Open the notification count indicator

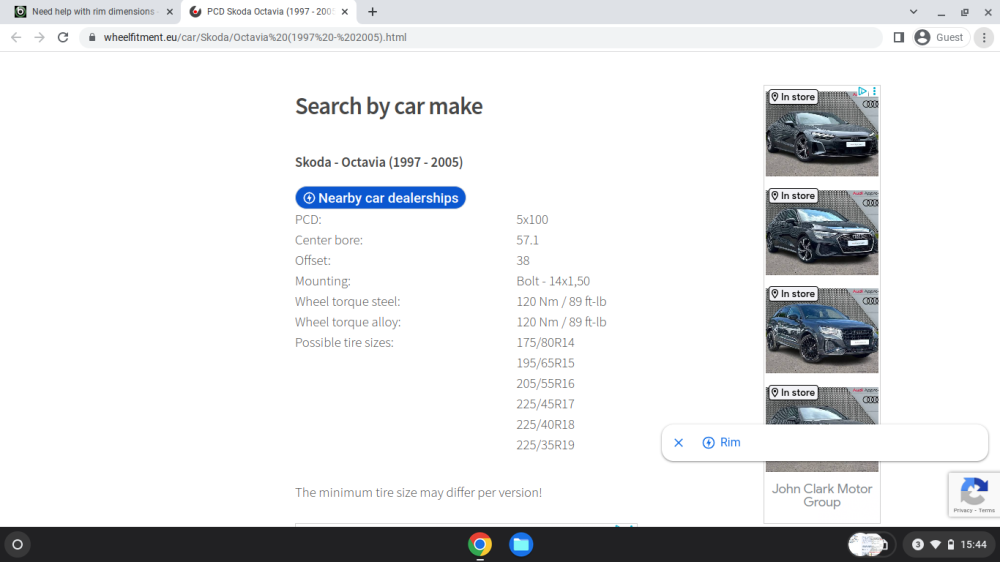[918, 545]
